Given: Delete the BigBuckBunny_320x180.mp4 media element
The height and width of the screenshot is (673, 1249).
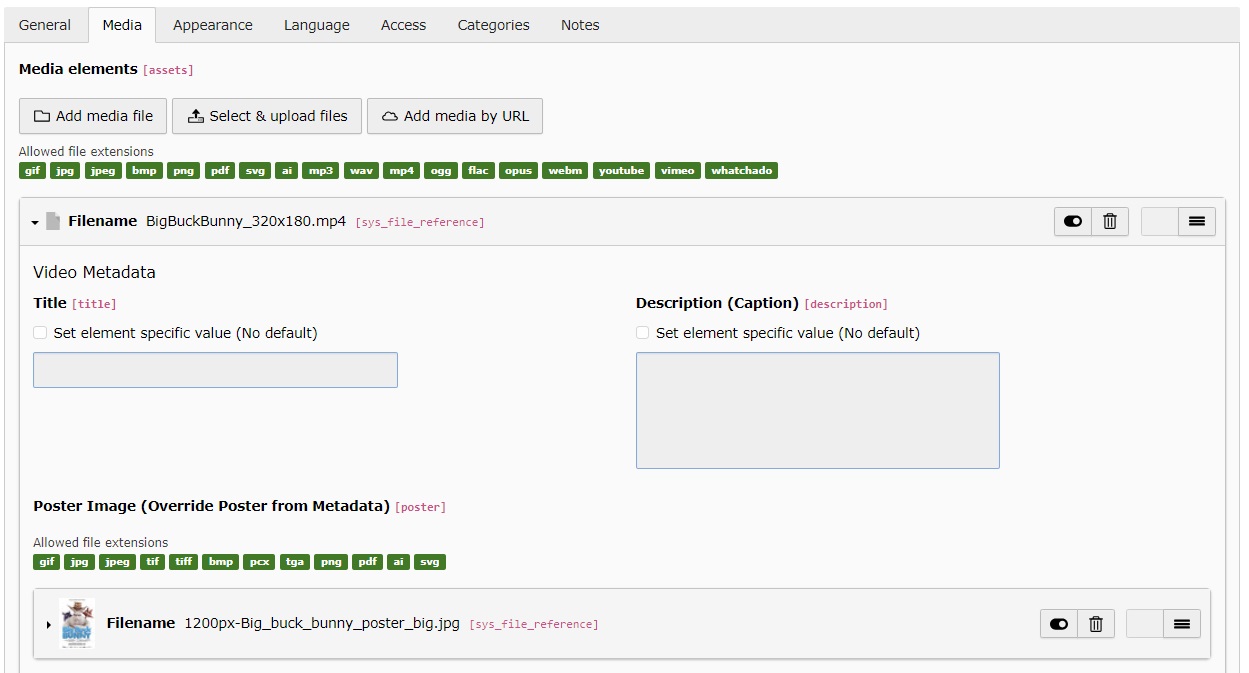Looking at the screenshot, I should (x=1109, y=222).
